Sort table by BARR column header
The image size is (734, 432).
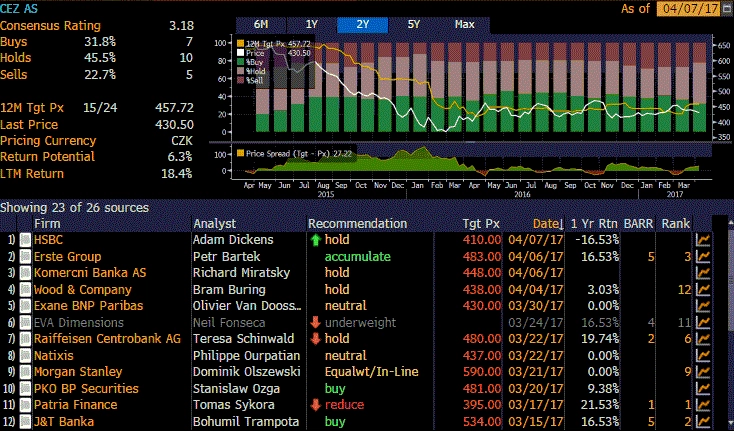coord(638,224)
